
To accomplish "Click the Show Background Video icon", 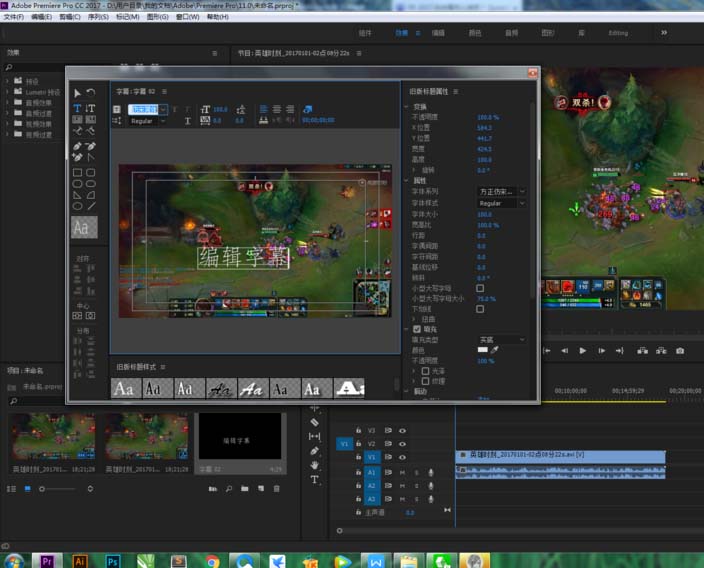I will 308,109.
